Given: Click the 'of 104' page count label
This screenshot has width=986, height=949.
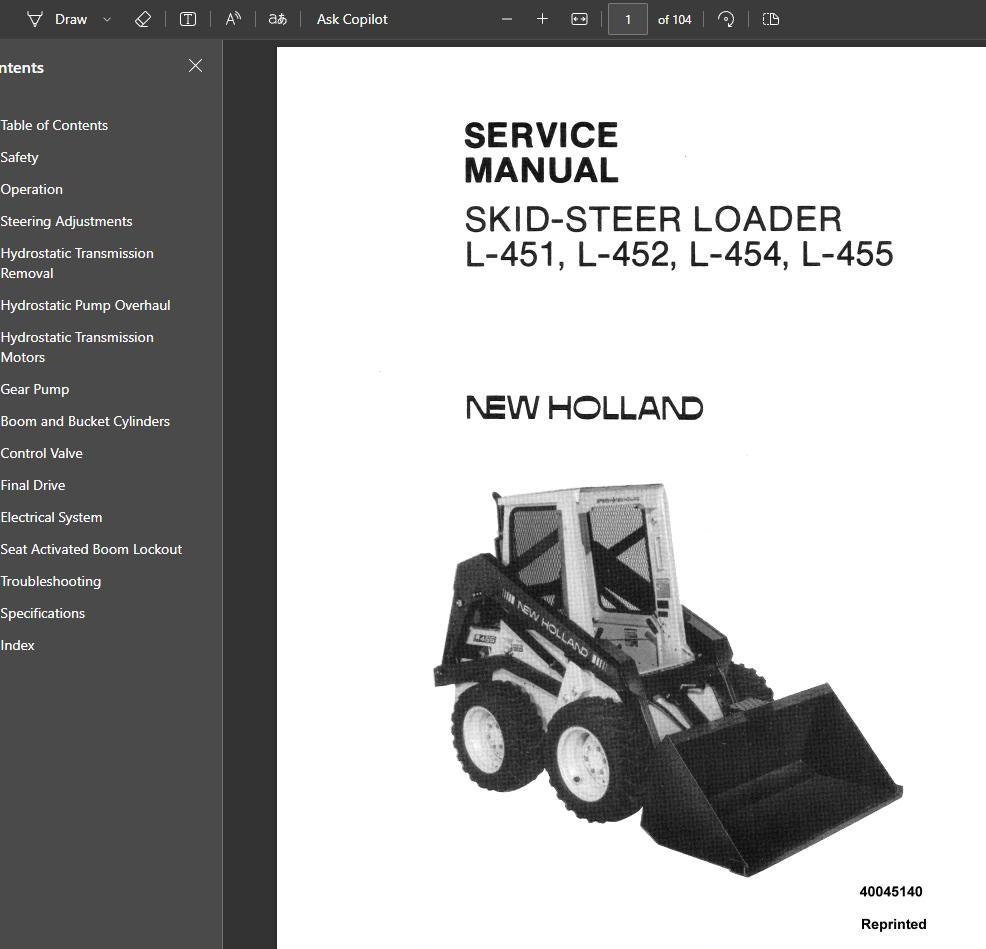Looking at the screenshot, I should (x=674, y=19).
